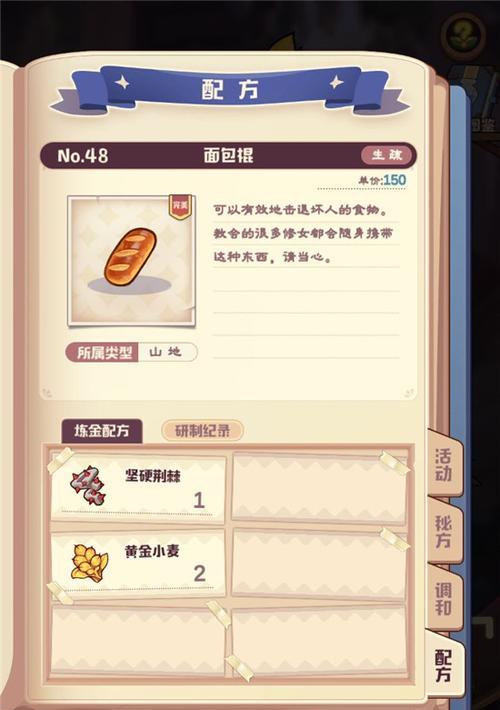Open the 调和 side bookmark tab
Image resolution: width=500 pixels, height=710 pixels.
444,599
